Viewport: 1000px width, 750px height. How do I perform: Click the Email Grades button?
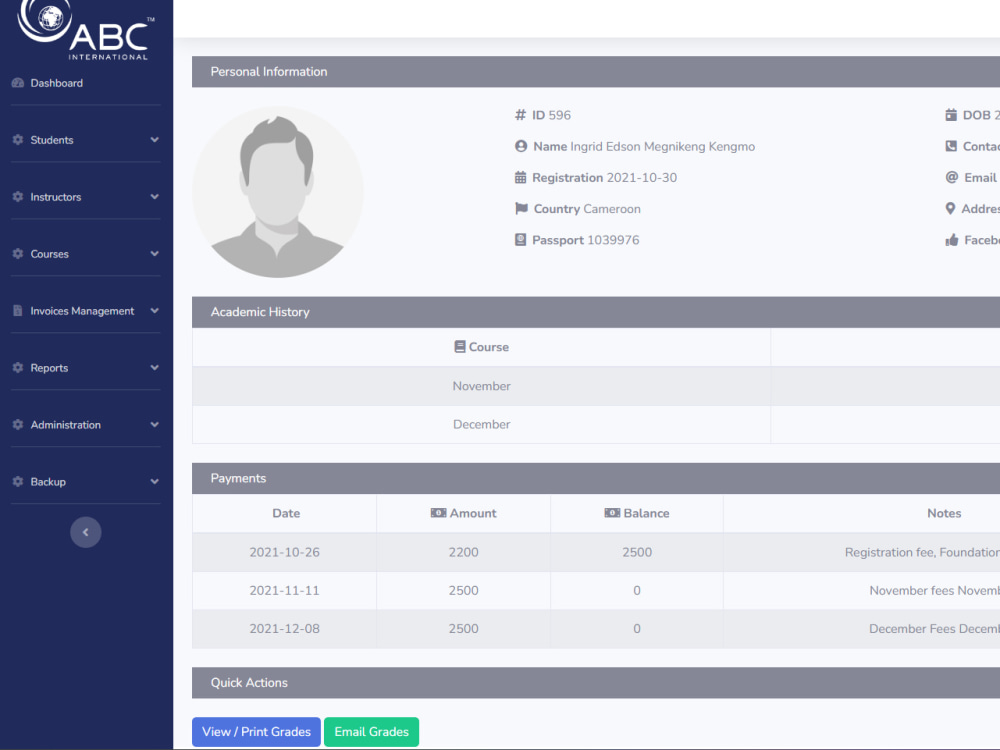click(x=371, y=731)
